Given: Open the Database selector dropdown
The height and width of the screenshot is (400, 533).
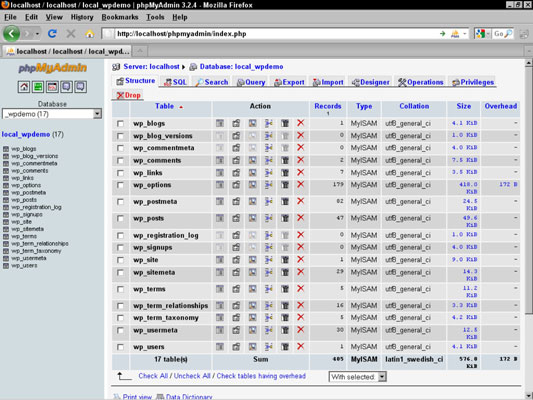Looking at the screenshot, I should click(52, 114).
